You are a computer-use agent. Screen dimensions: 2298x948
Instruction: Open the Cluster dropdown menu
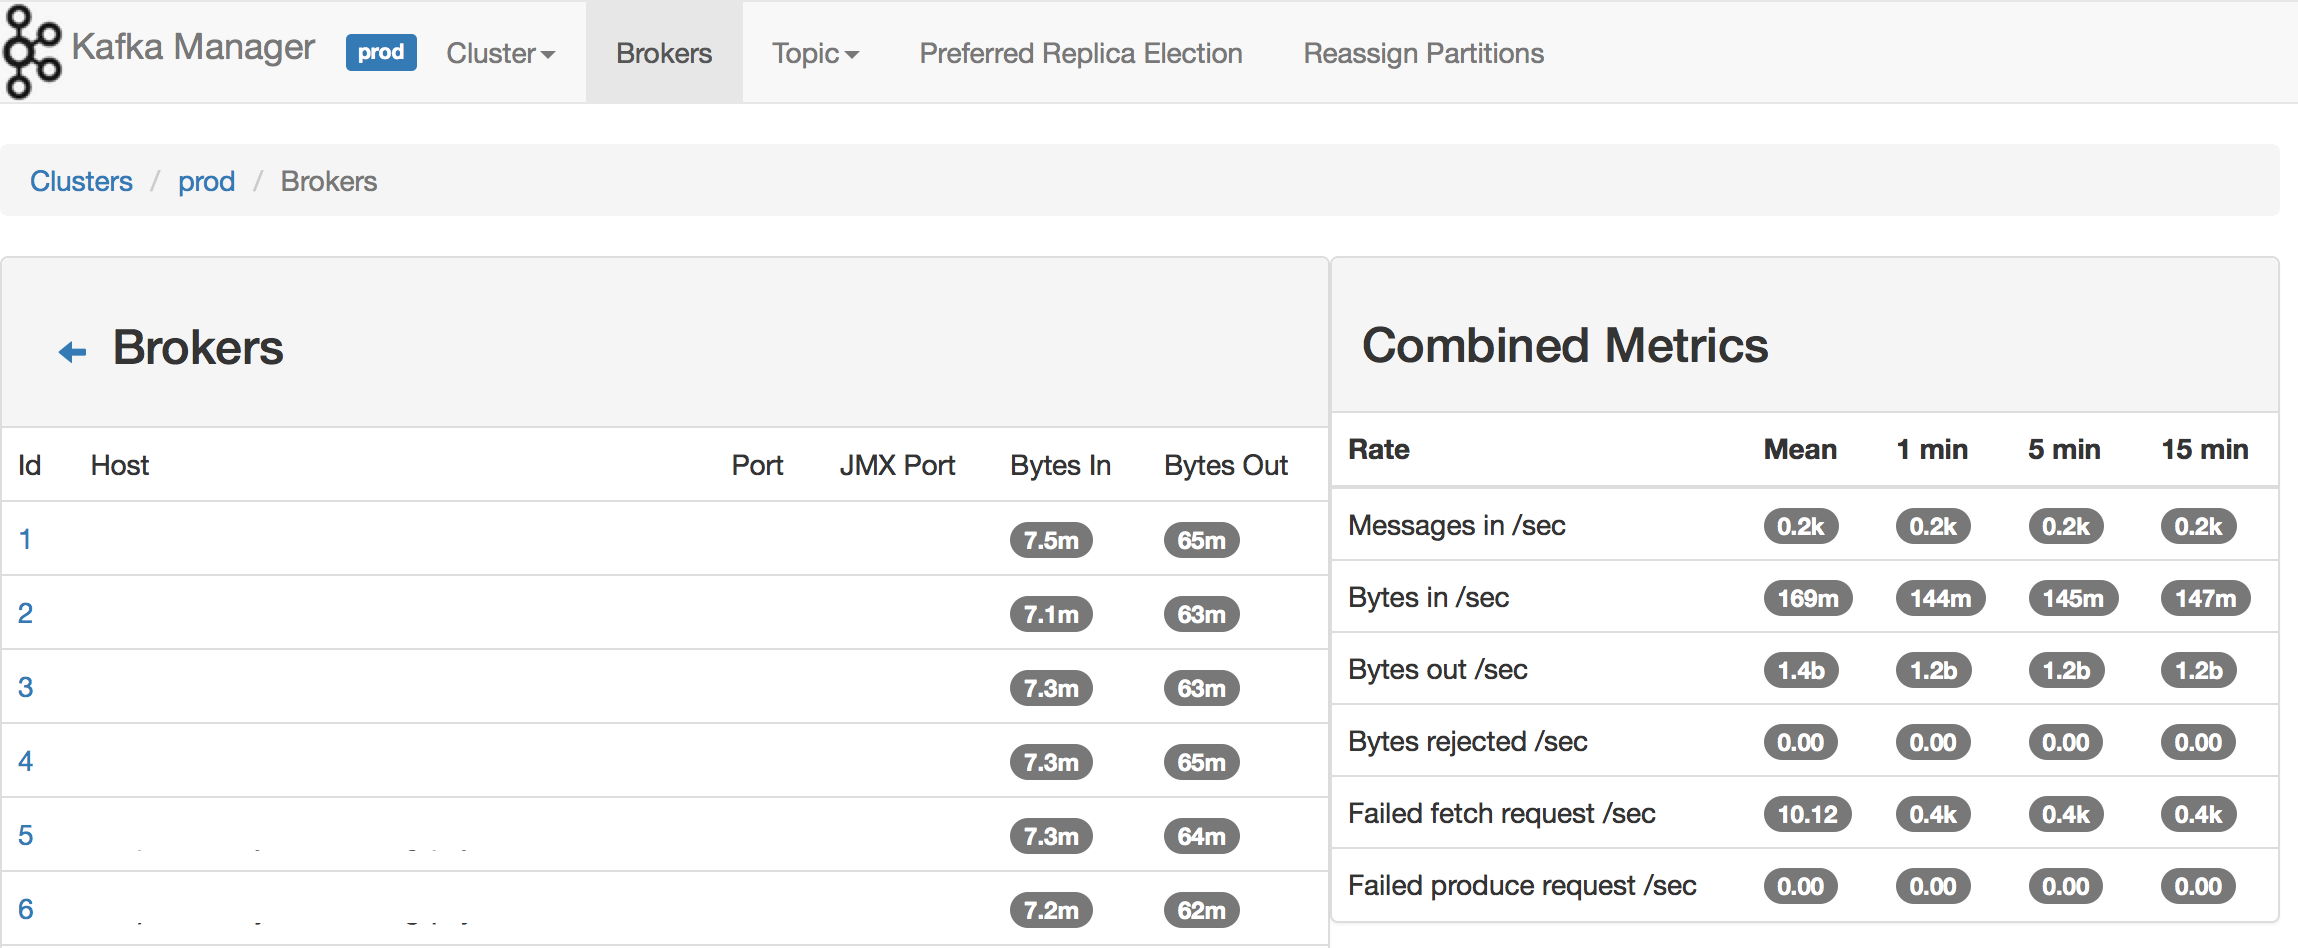point(500,53)
